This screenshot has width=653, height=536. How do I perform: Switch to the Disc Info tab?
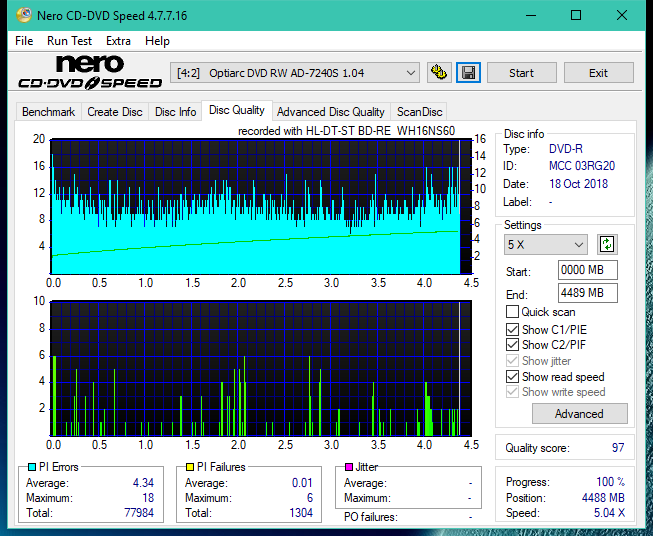(x=175, y=112)
